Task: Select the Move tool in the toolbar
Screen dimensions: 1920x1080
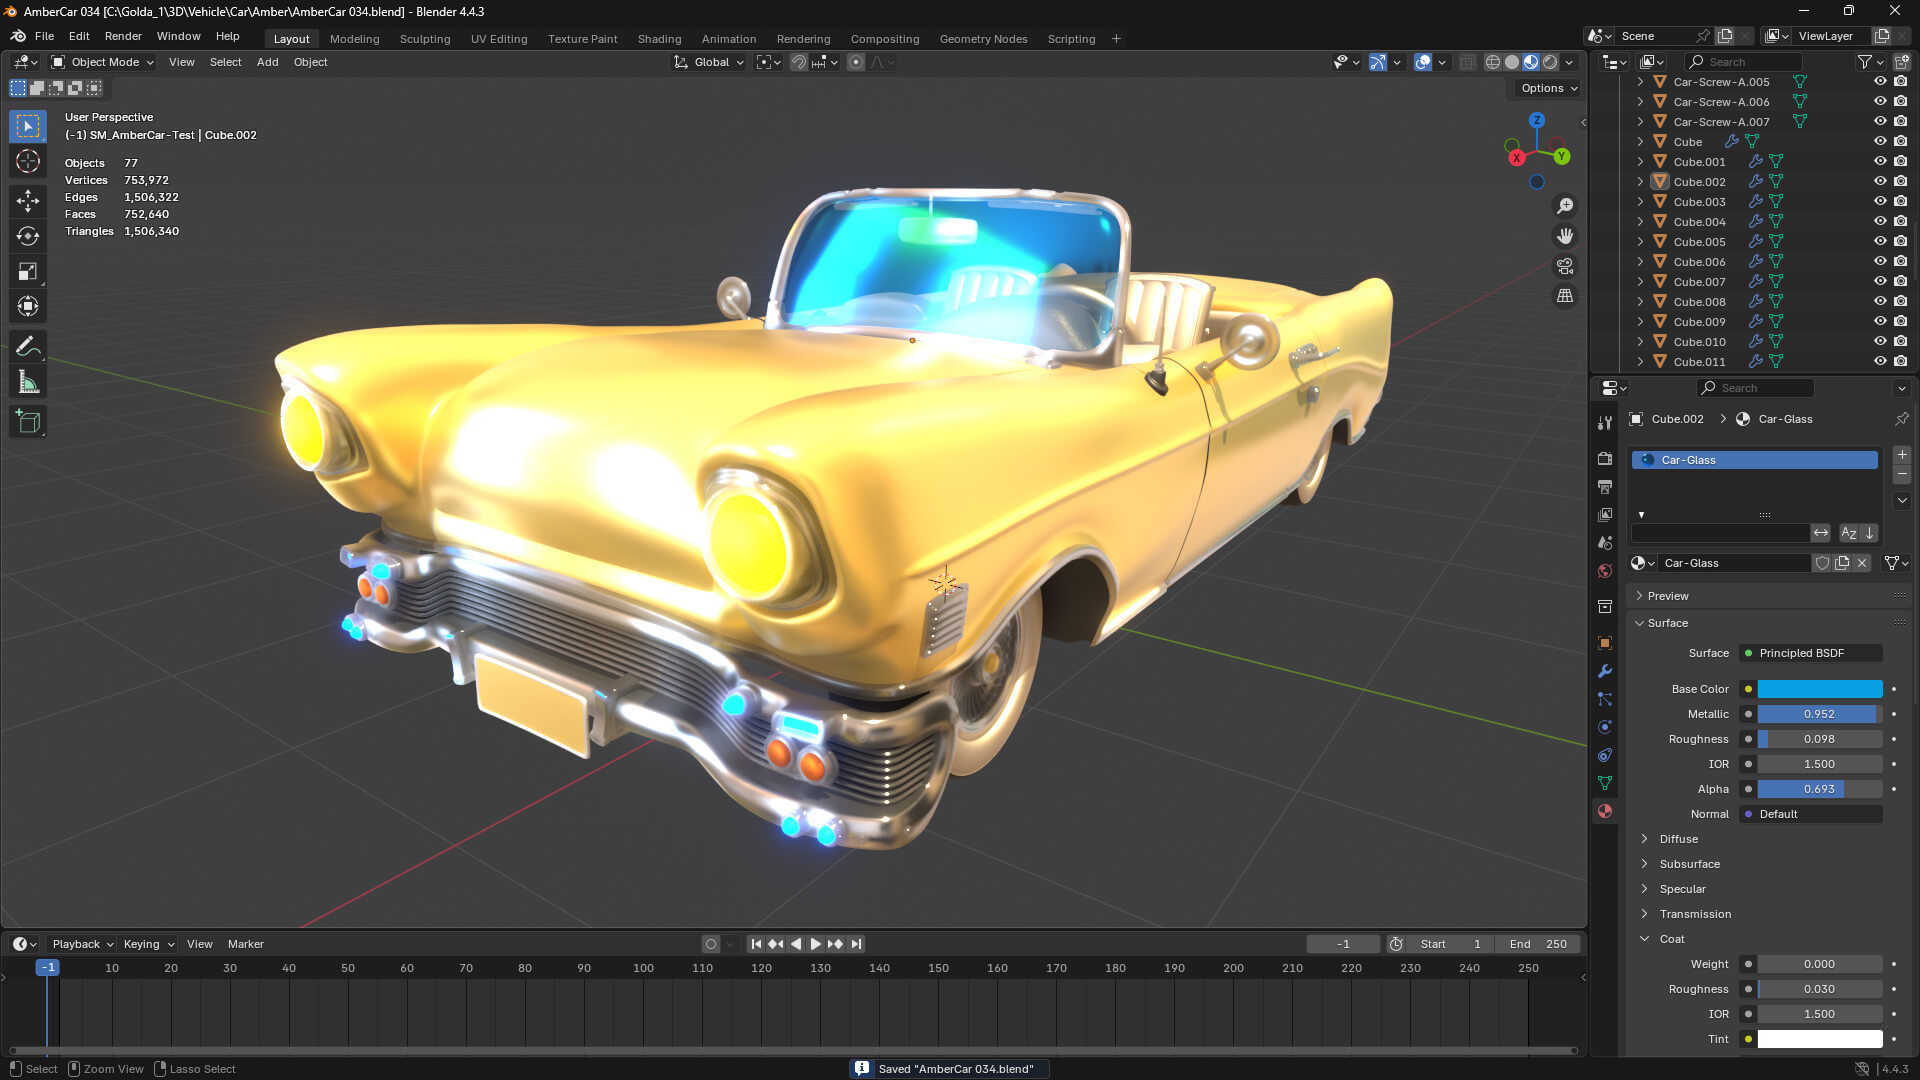Action: tap(27, 198)
